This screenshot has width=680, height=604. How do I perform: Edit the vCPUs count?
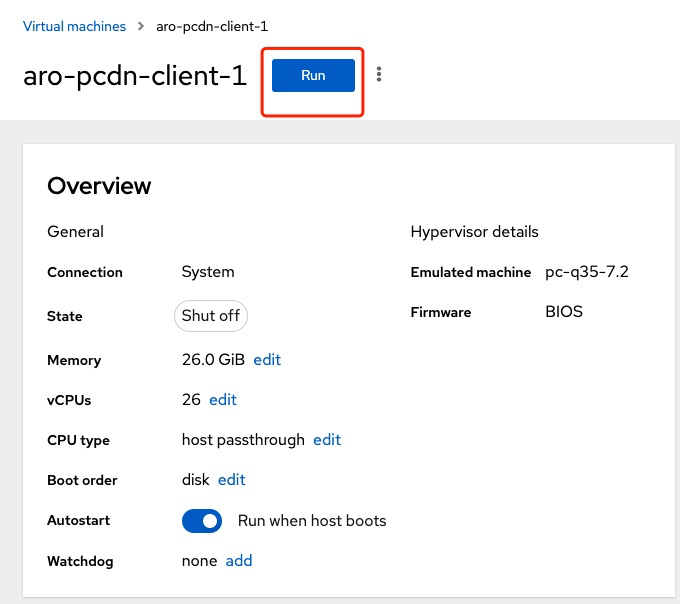(x=223, y=400)
